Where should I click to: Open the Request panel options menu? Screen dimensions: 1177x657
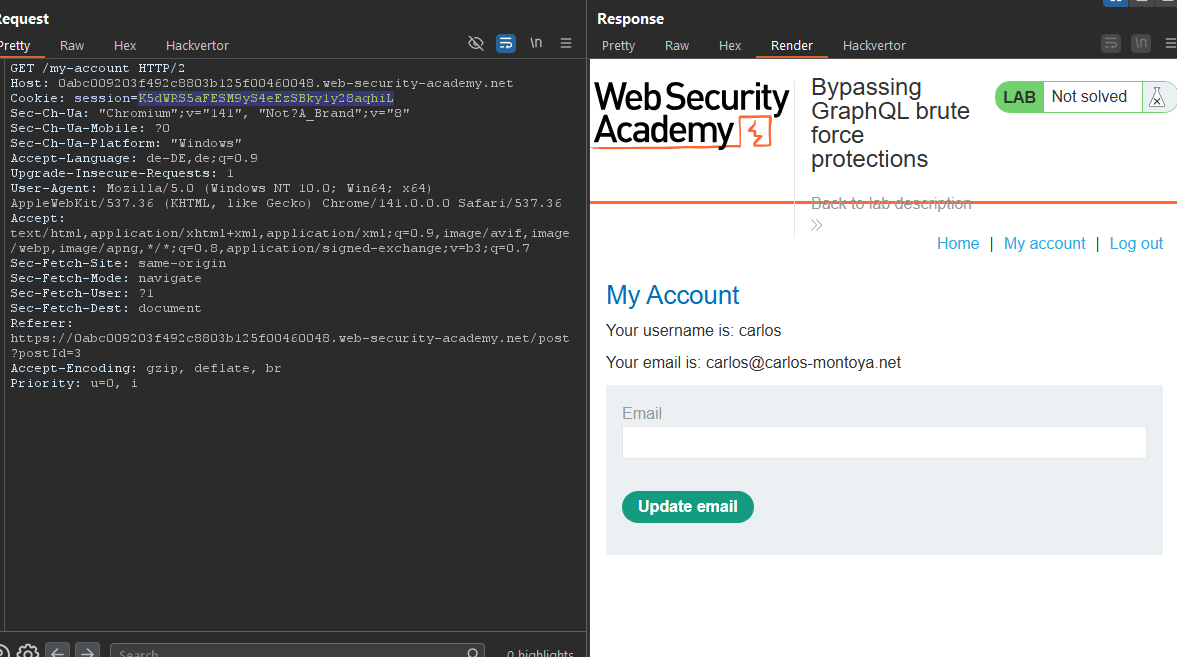[x=566, y=43]
